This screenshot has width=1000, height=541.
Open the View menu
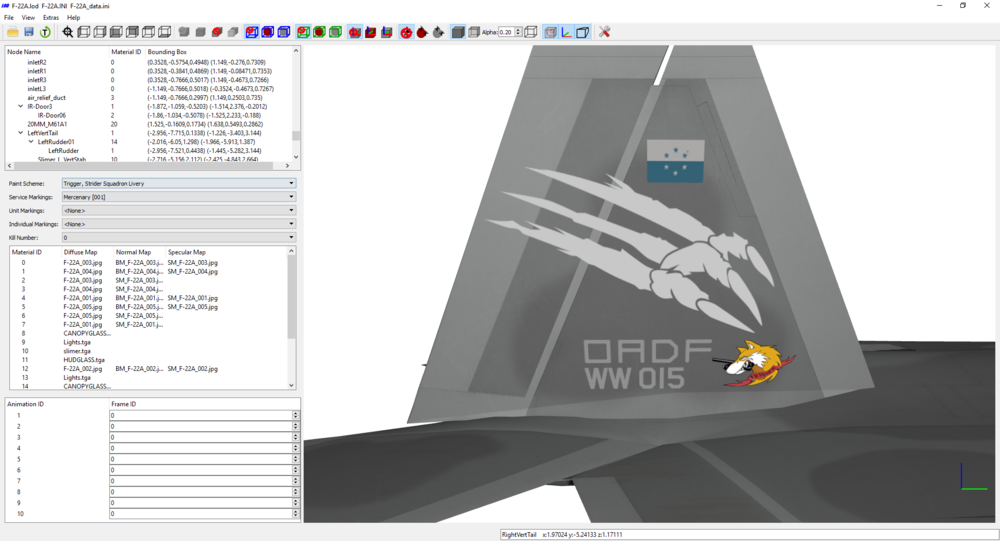coord(29,18)
